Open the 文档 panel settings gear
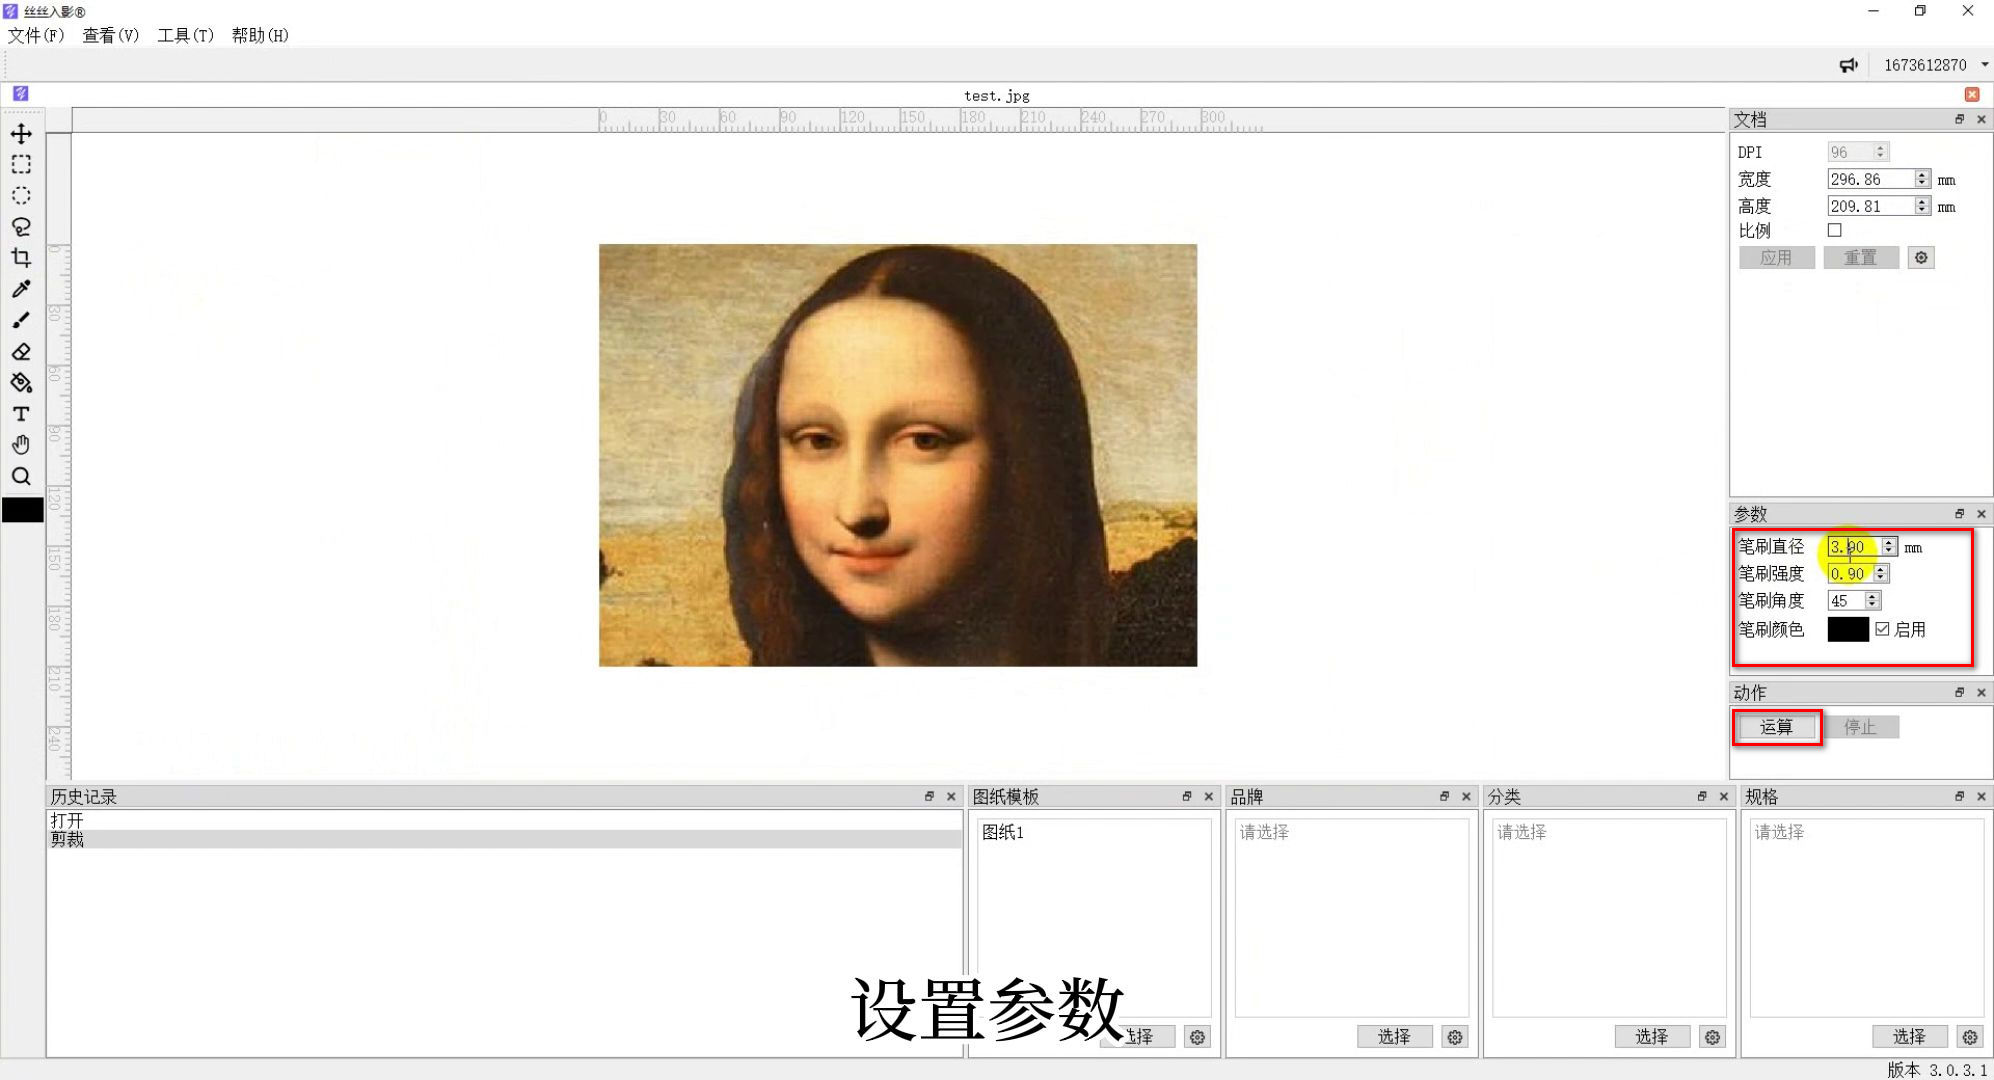This screenshot has width=1994, height=1080. (1920, 257)
